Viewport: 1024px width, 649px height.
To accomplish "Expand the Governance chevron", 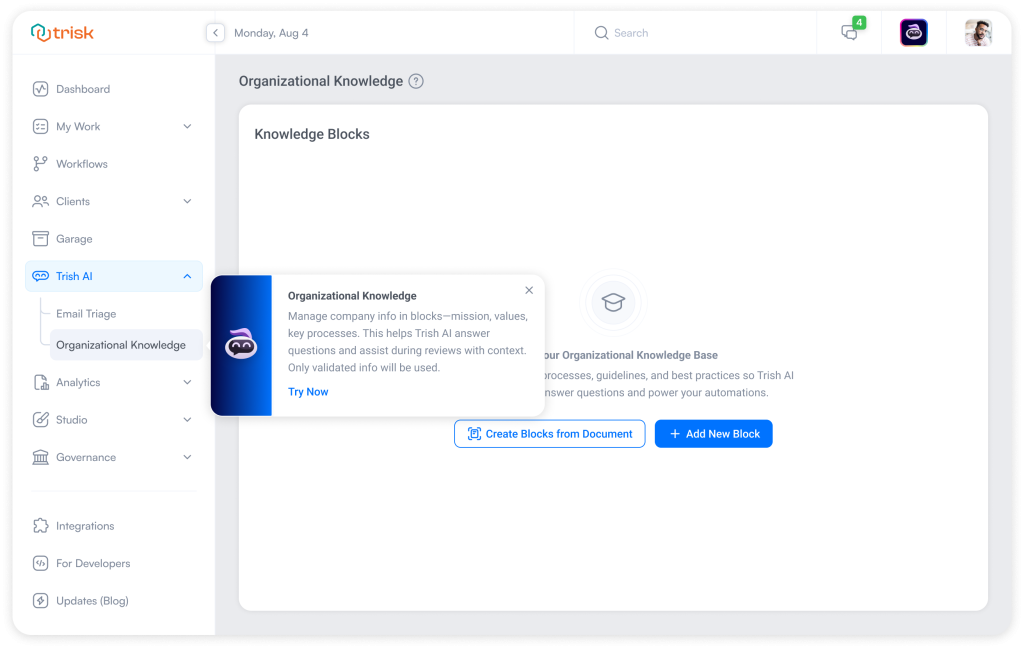I will click(x=187, y=457).
